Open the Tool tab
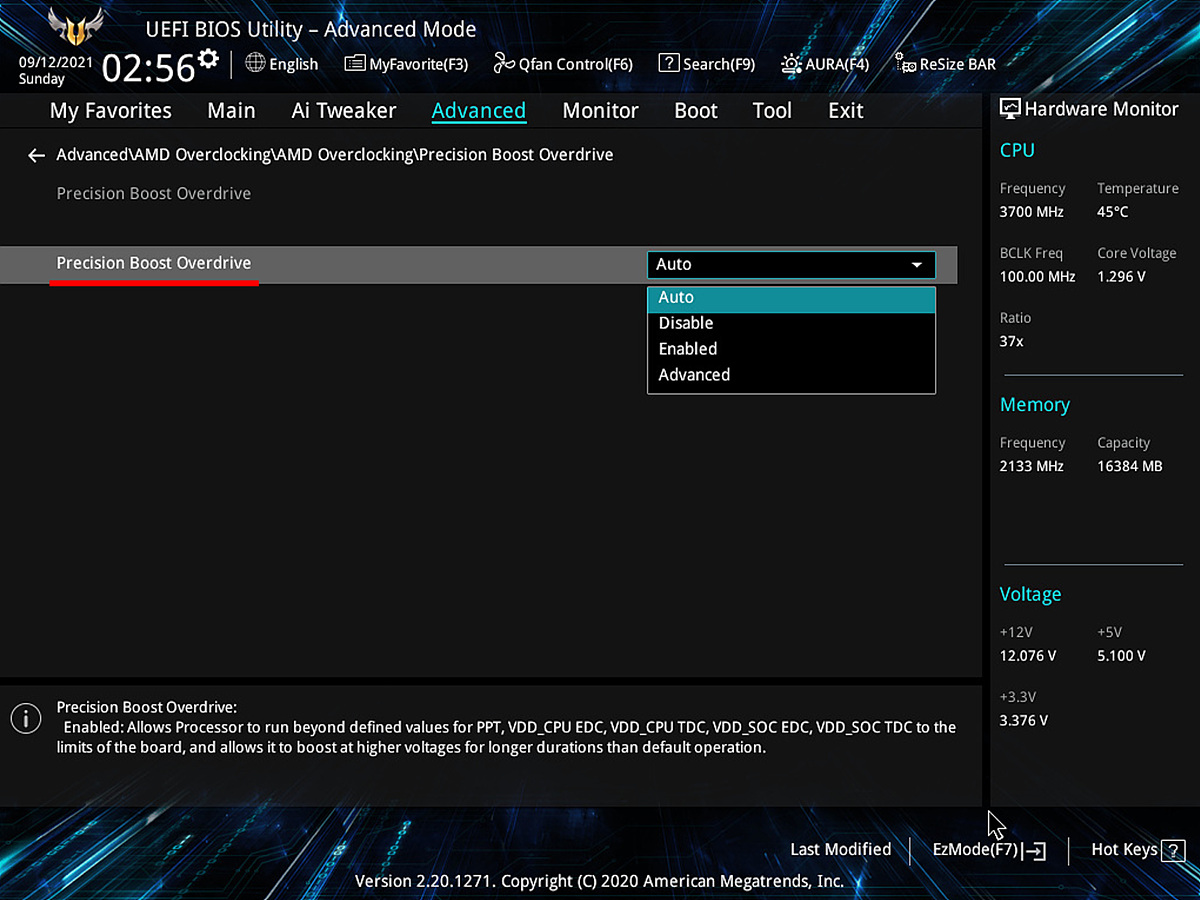1200x900 pixels. point(772,111)
